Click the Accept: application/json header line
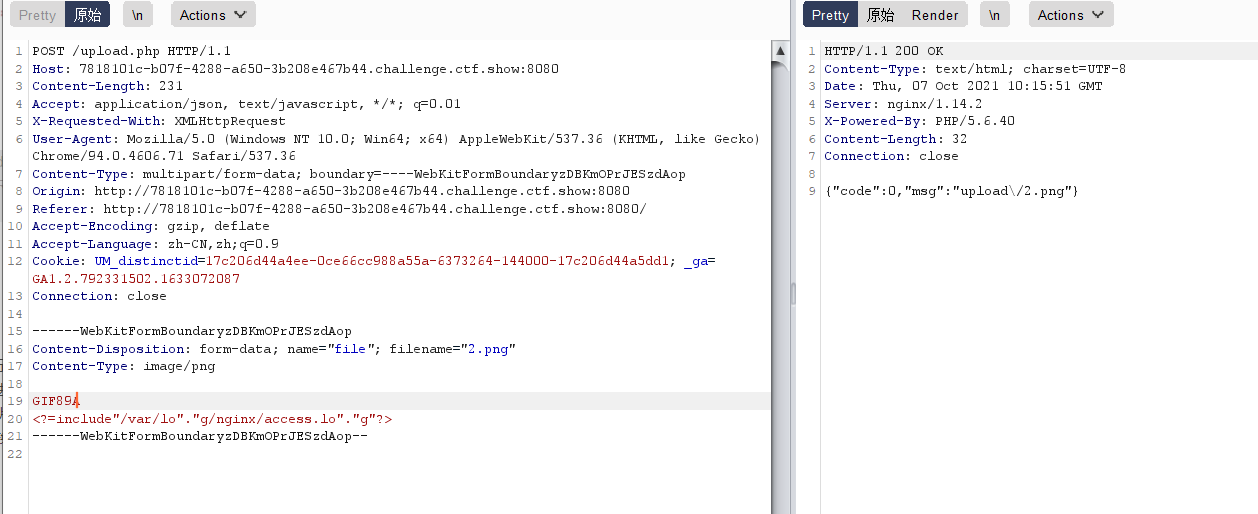The height and width of the screenshot is (514, 1258). [246, 104]
